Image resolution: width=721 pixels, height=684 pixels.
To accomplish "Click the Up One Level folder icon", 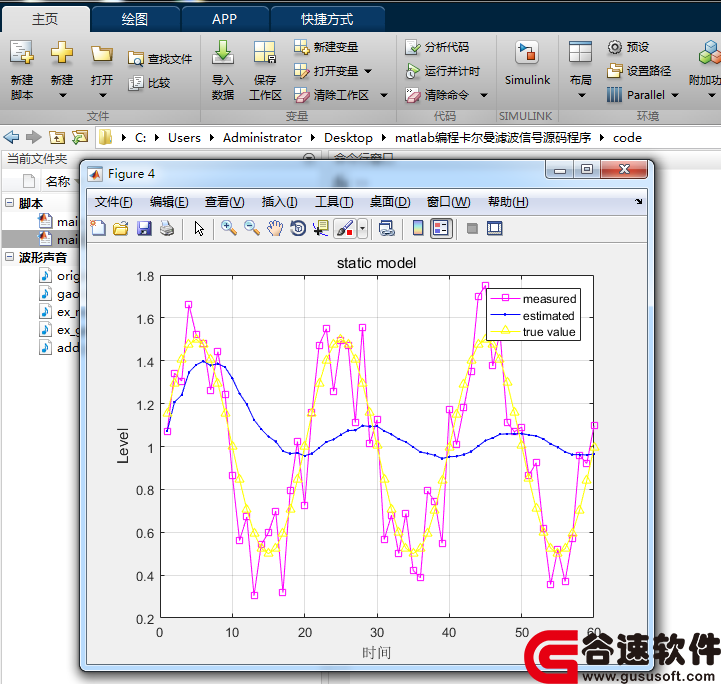I will click(x=57, y=137).
